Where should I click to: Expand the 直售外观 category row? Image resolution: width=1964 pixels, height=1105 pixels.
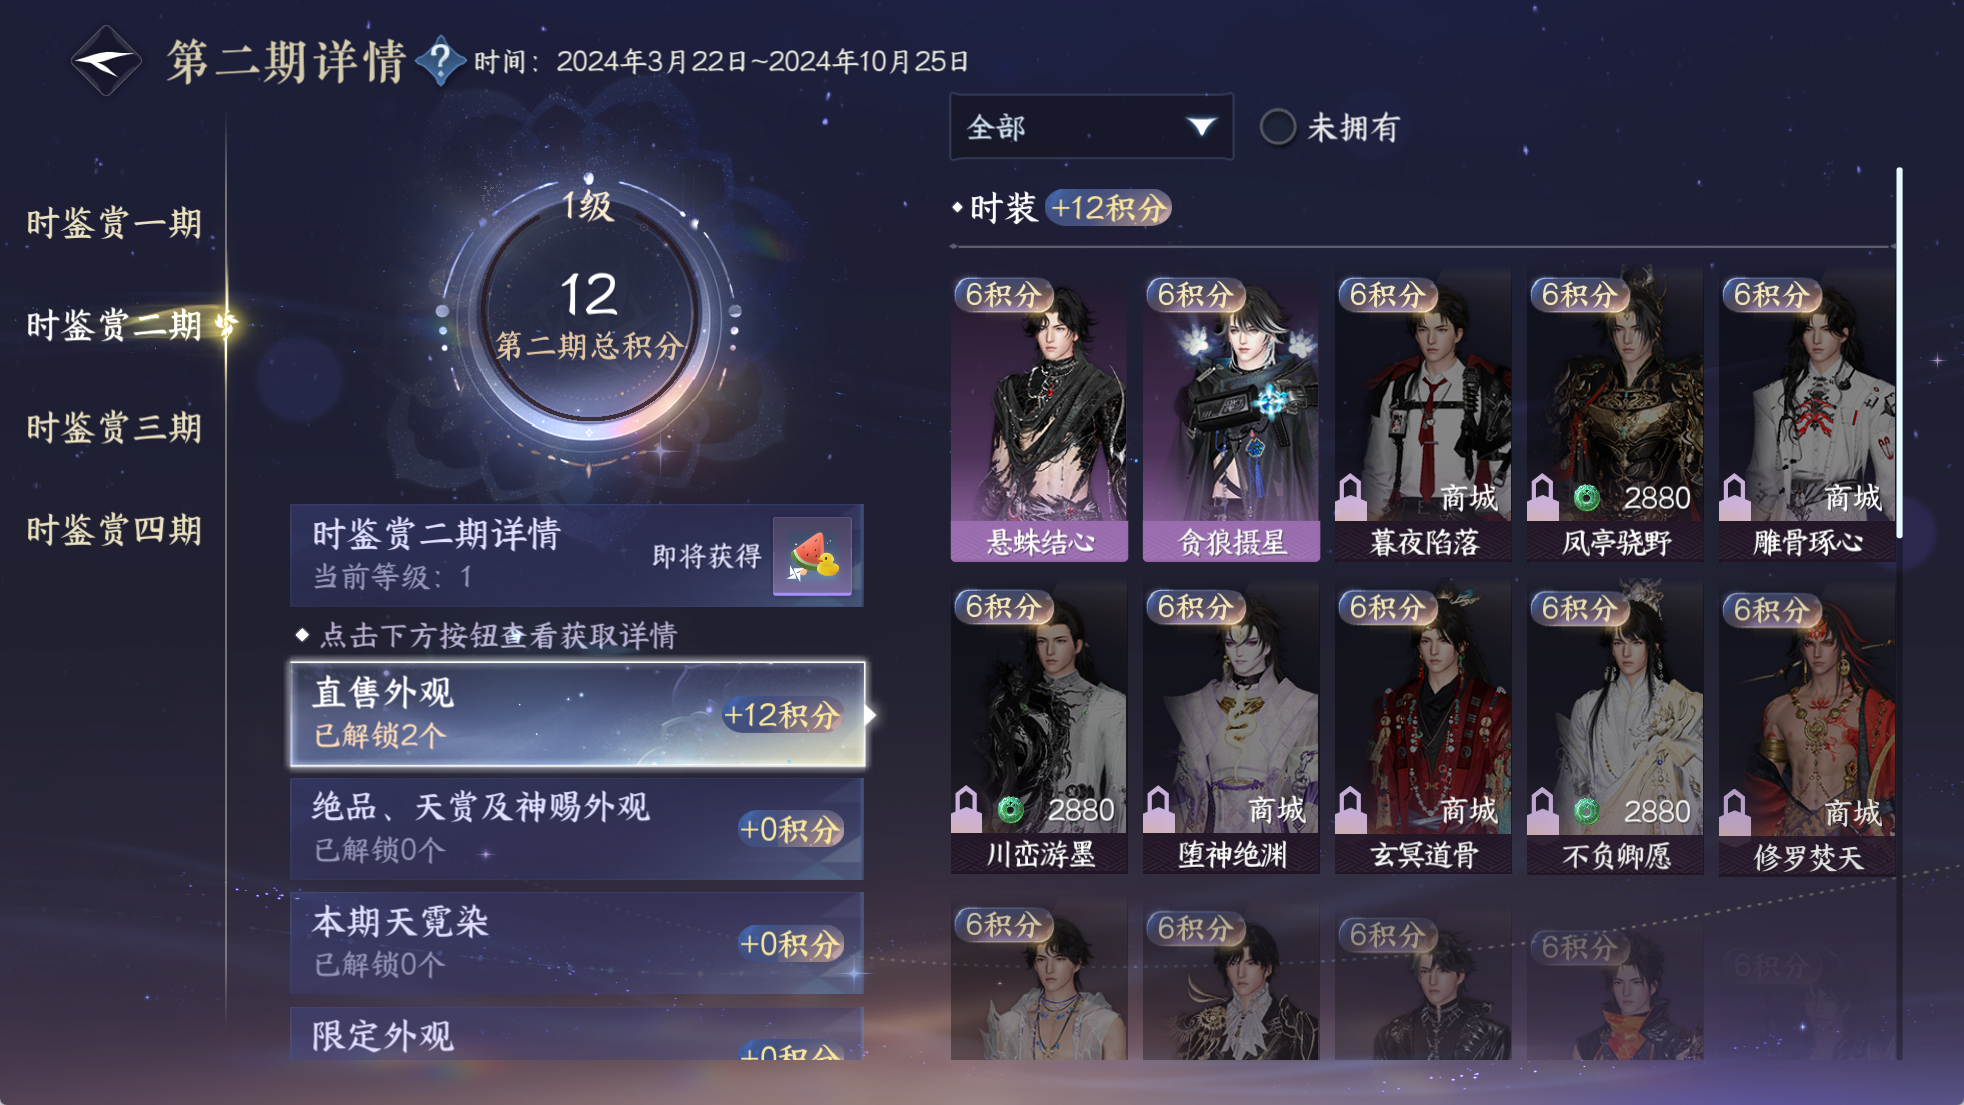[x=578, y=714]
